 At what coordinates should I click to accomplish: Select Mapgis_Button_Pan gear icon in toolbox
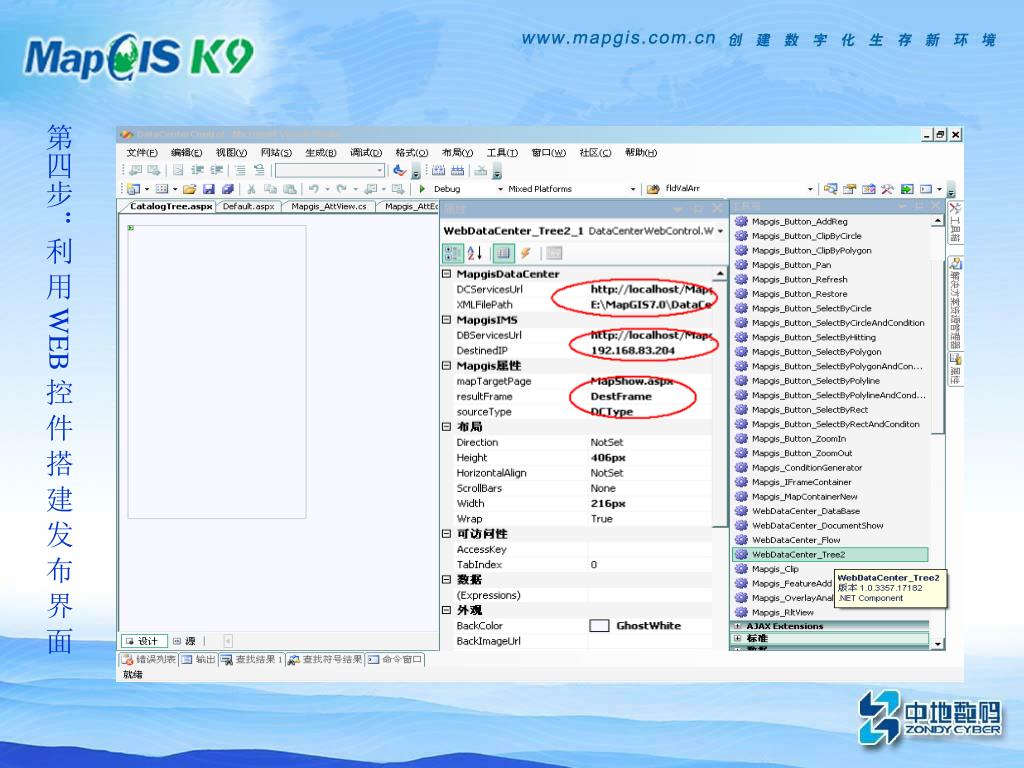click(741, 264)
